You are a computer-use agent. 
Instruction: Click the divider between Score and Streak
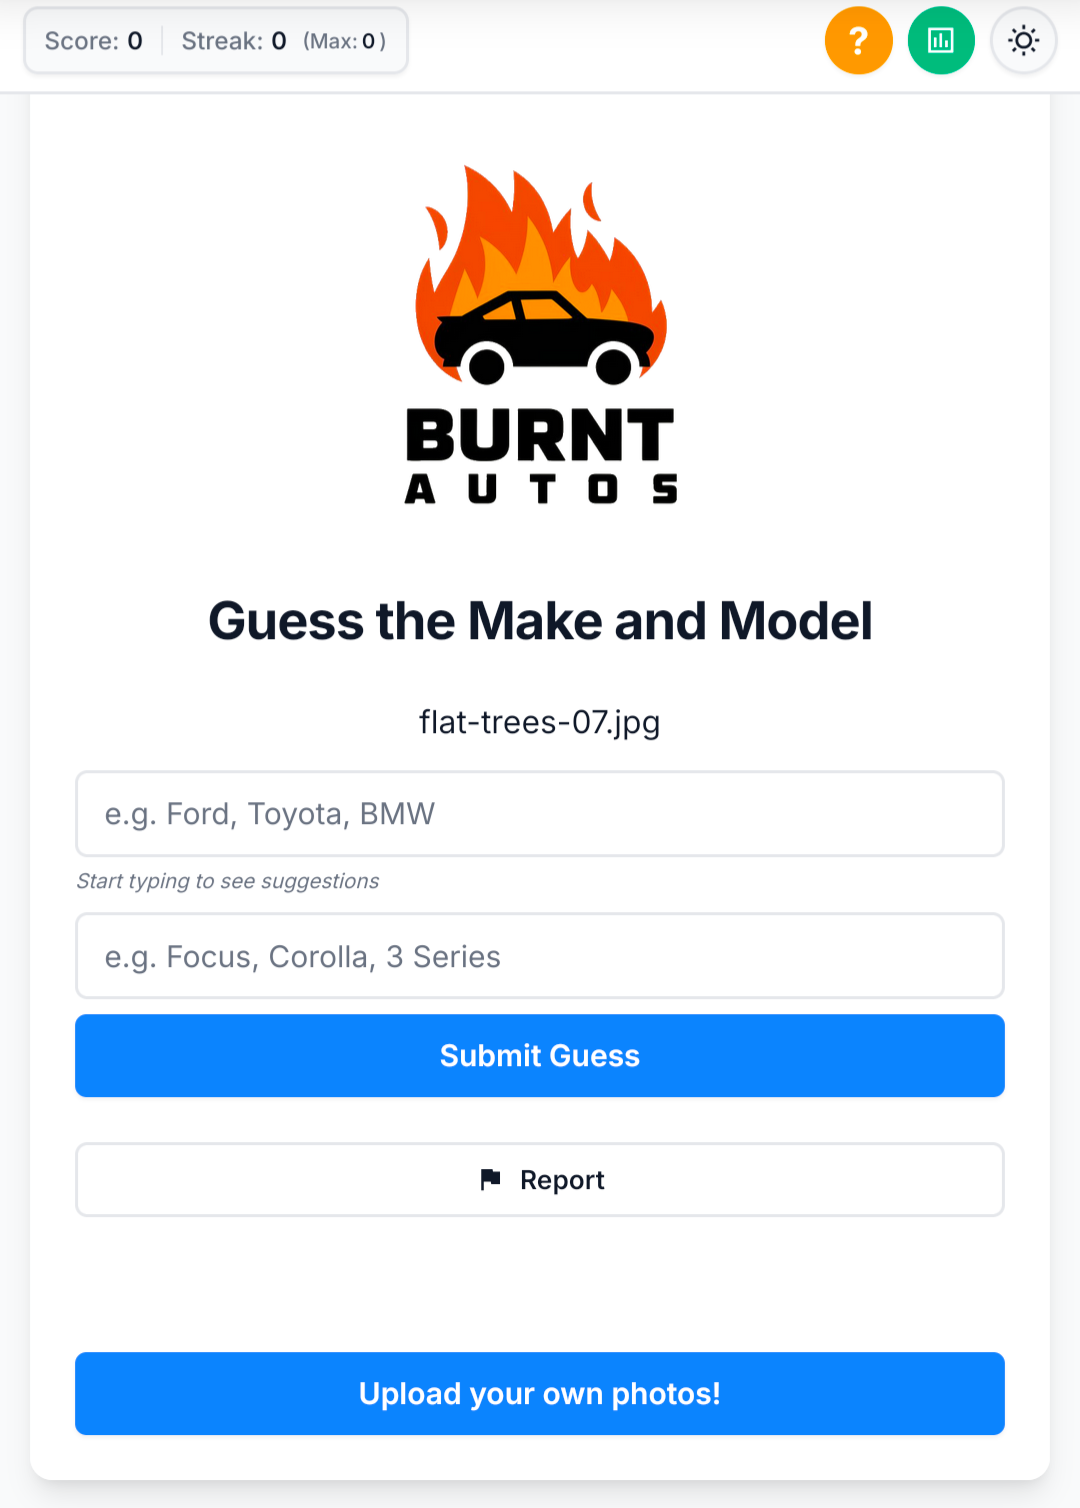click(x=162, y=41)
